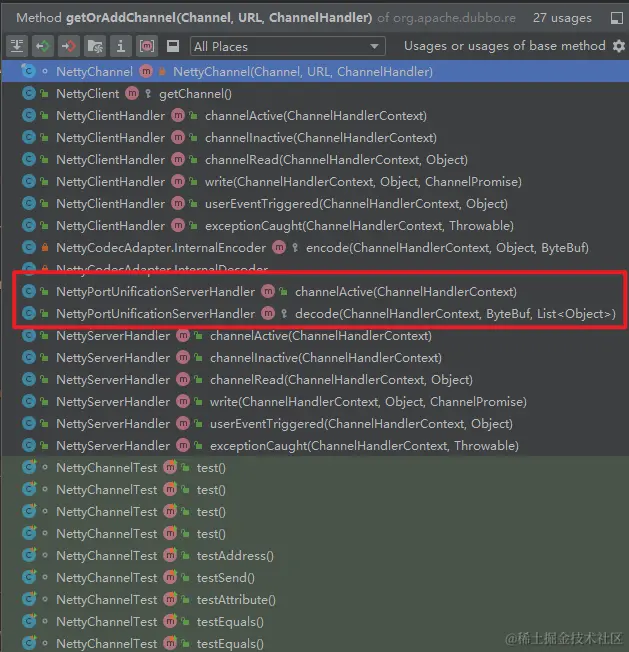Viewport: 629px width, 652px height.
Task: Click test class icon on testAddress row
Action: click(29, 555)
